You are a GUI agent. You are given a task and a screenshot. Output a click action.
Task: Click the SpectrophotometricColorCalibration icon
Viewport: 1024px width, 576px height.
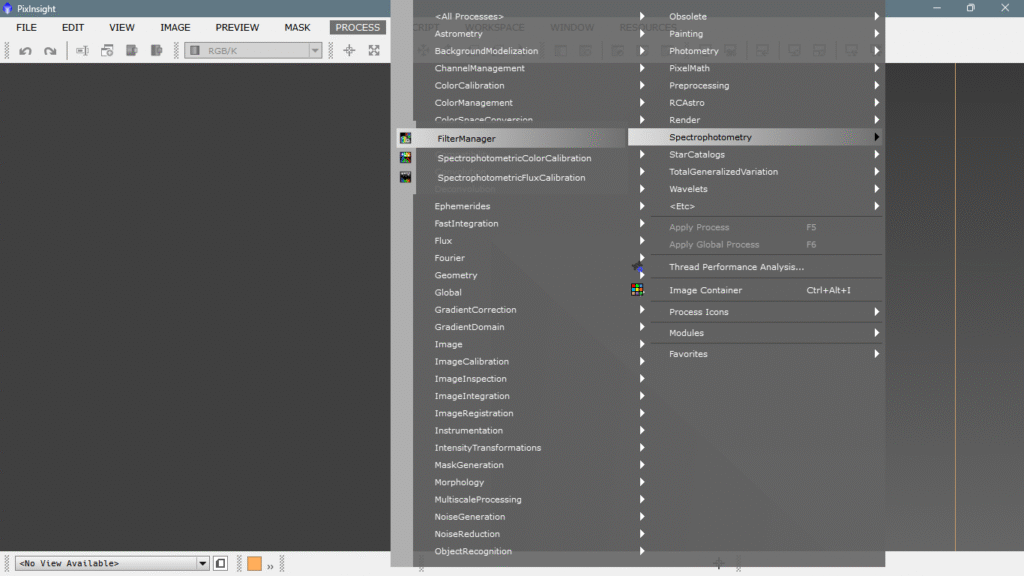tap(405, 158)
